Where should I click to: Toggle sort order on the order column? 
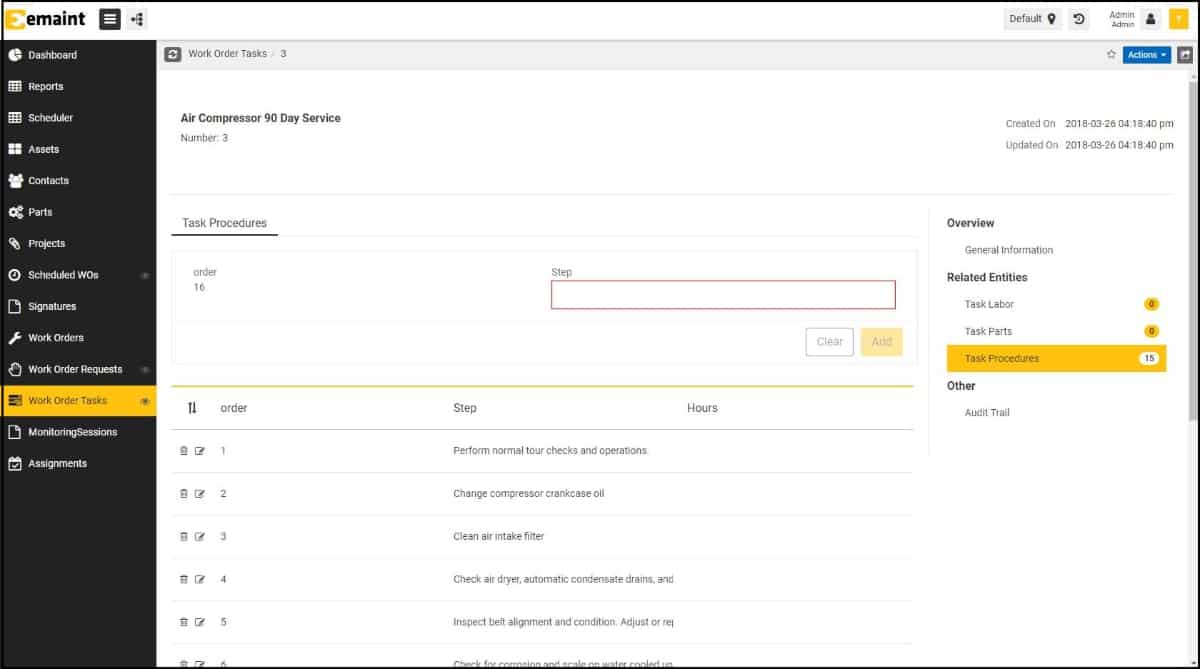pos(191,407)
